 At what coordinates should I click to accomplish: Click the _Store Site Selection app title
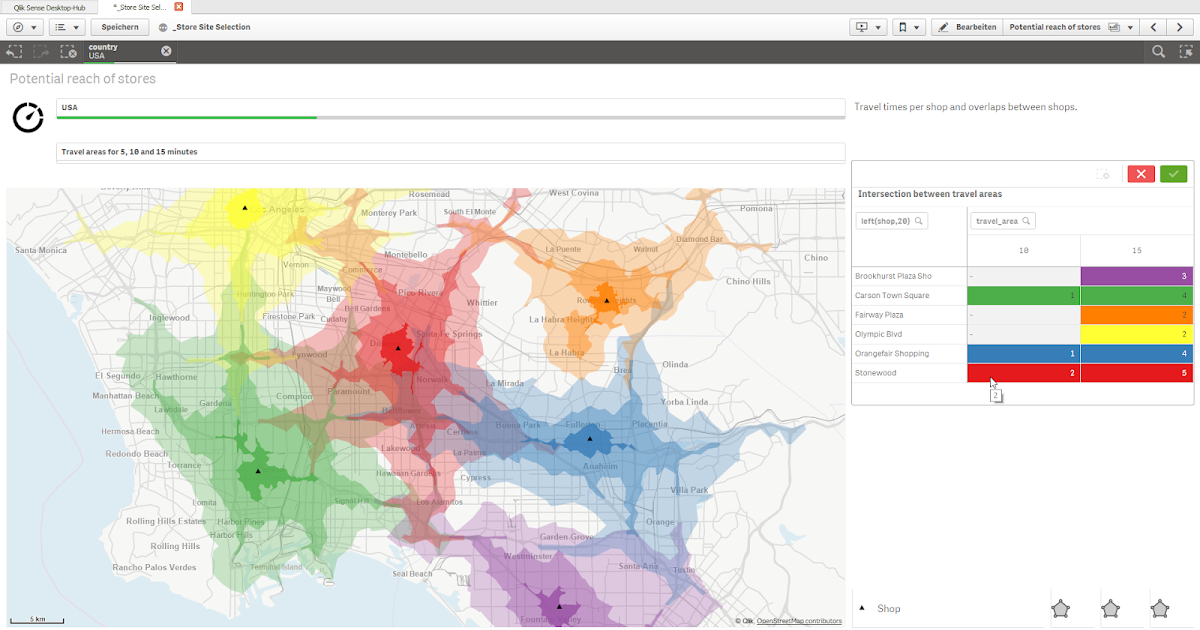[212, 27]
